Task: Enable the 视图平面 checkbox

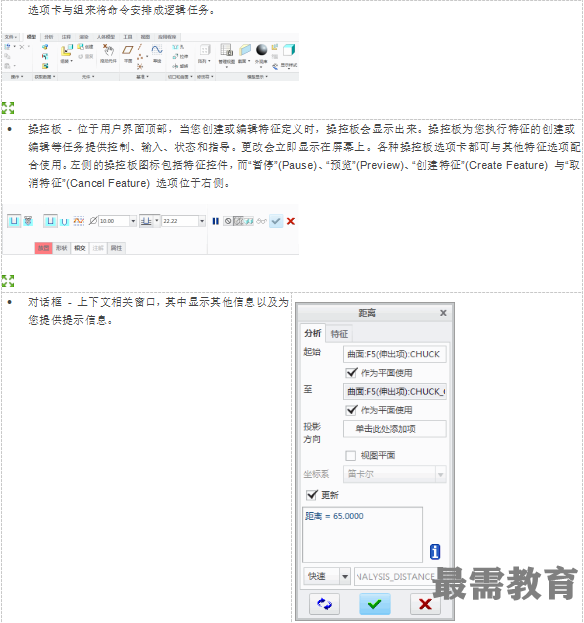Action: point(350,455)
